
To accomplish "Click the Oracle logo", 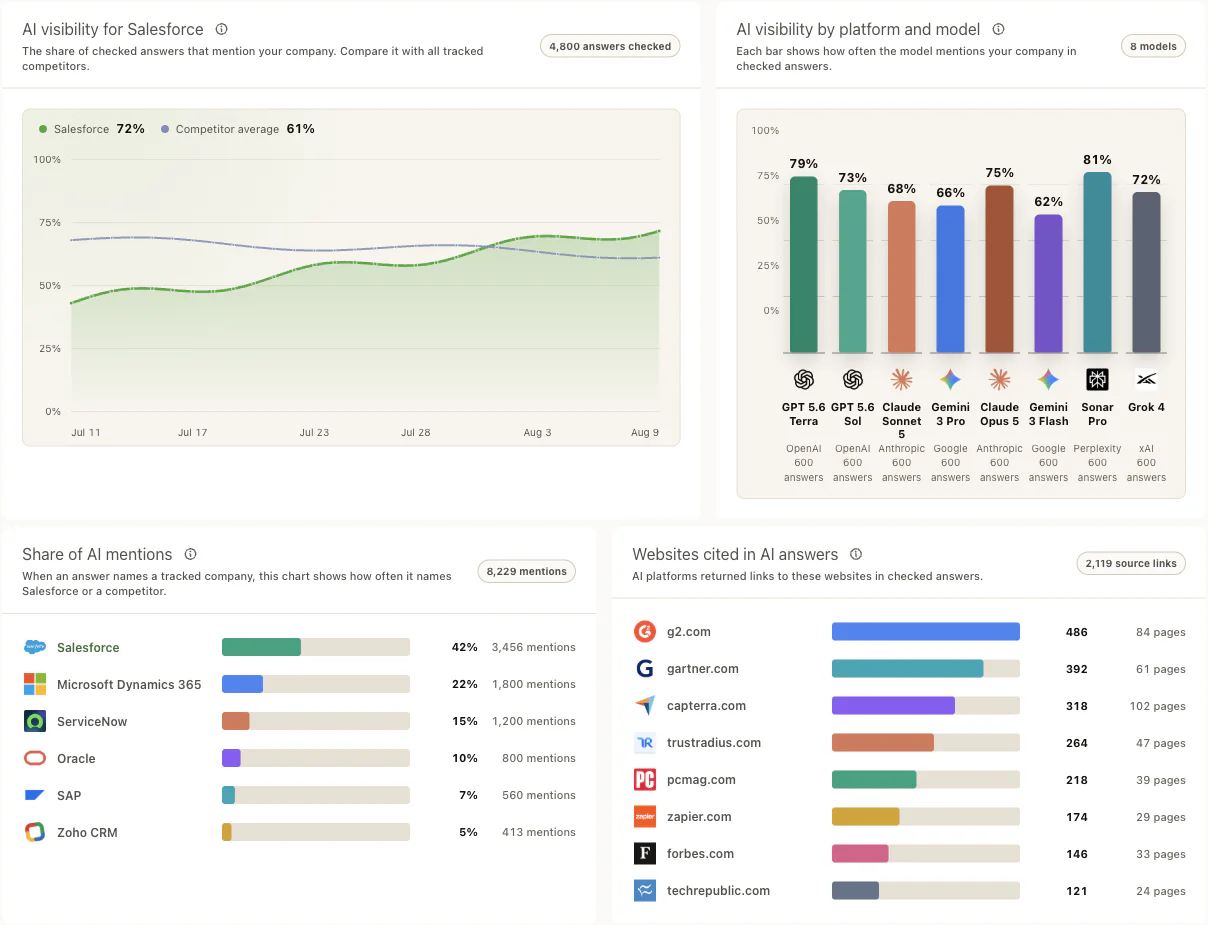I will click(x=35, y=758).
